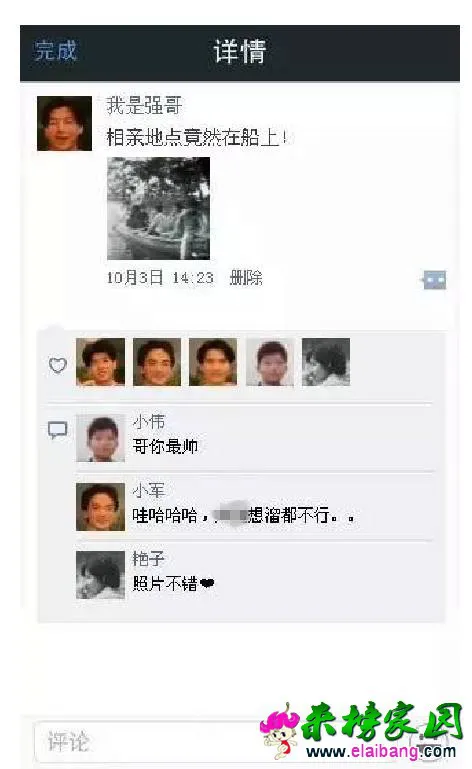Tap the 我是强哥 username

click(144, 105)
